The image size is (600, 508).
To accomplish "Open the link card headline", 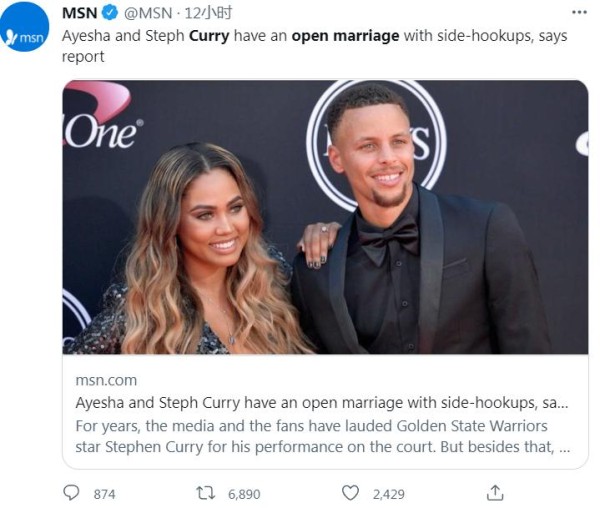I will click(322, 402).
